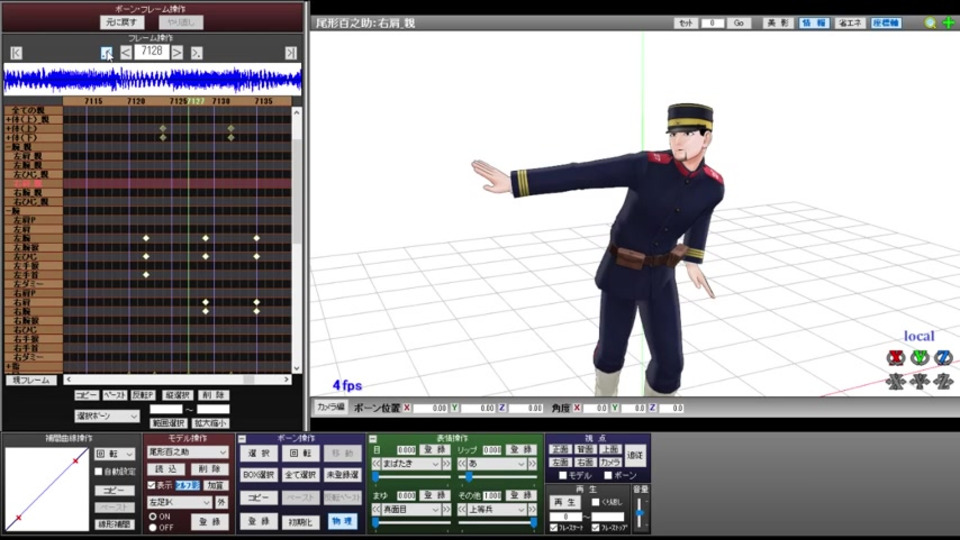This screenshot has height=540, width=960.
Task: Toggle 情報 info viewport button
Action: (x=814, y=23)
